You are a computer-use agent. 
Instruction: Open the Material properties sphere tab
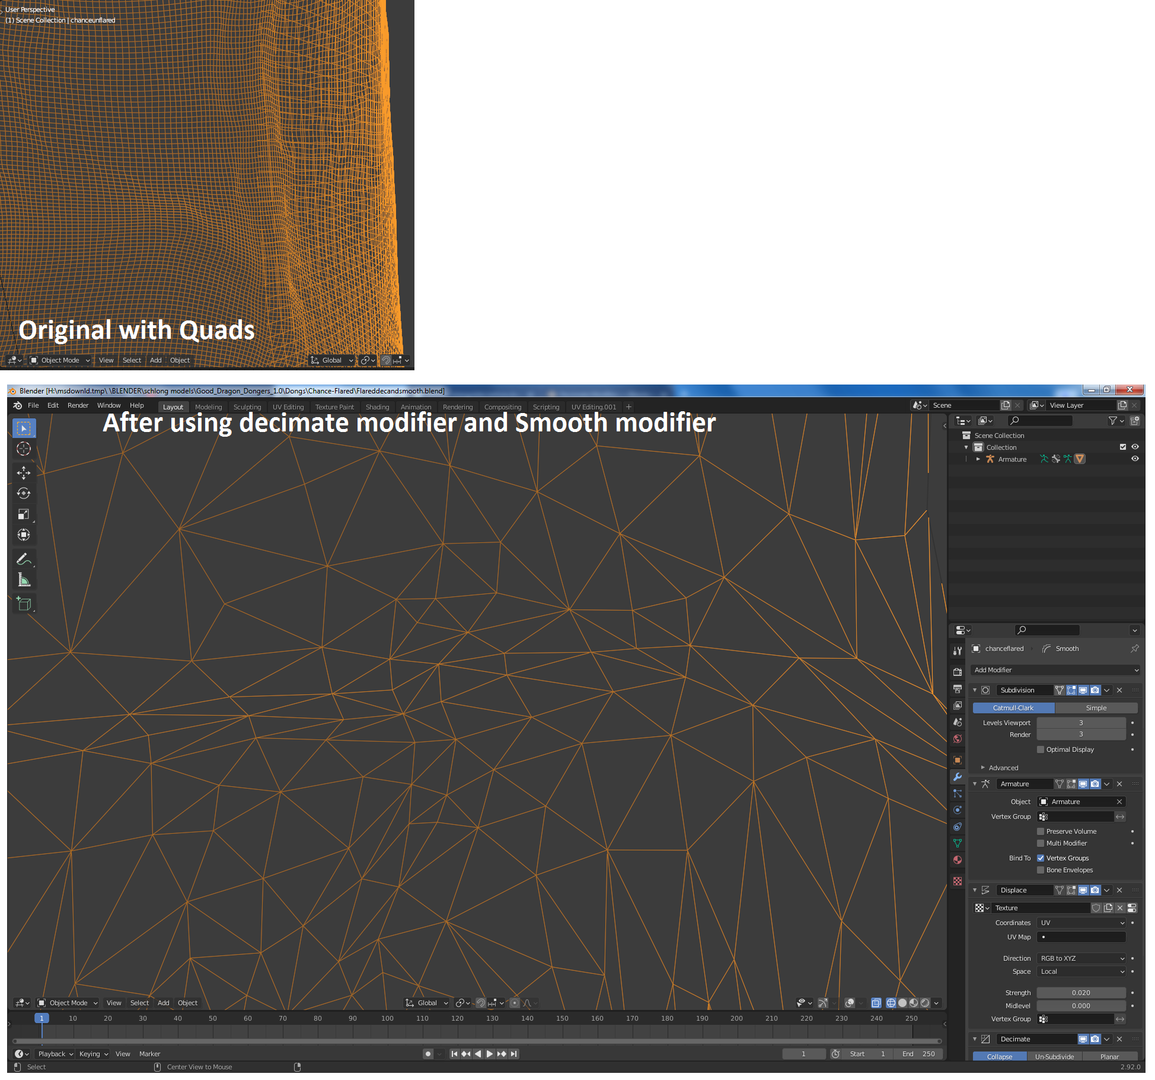click(958, 860)
